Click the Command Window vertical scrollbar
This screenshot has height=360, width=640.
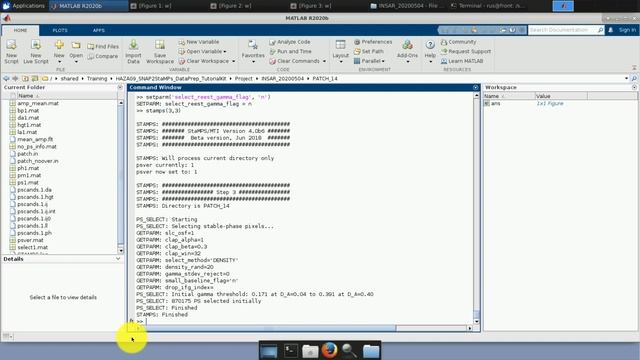476,208
